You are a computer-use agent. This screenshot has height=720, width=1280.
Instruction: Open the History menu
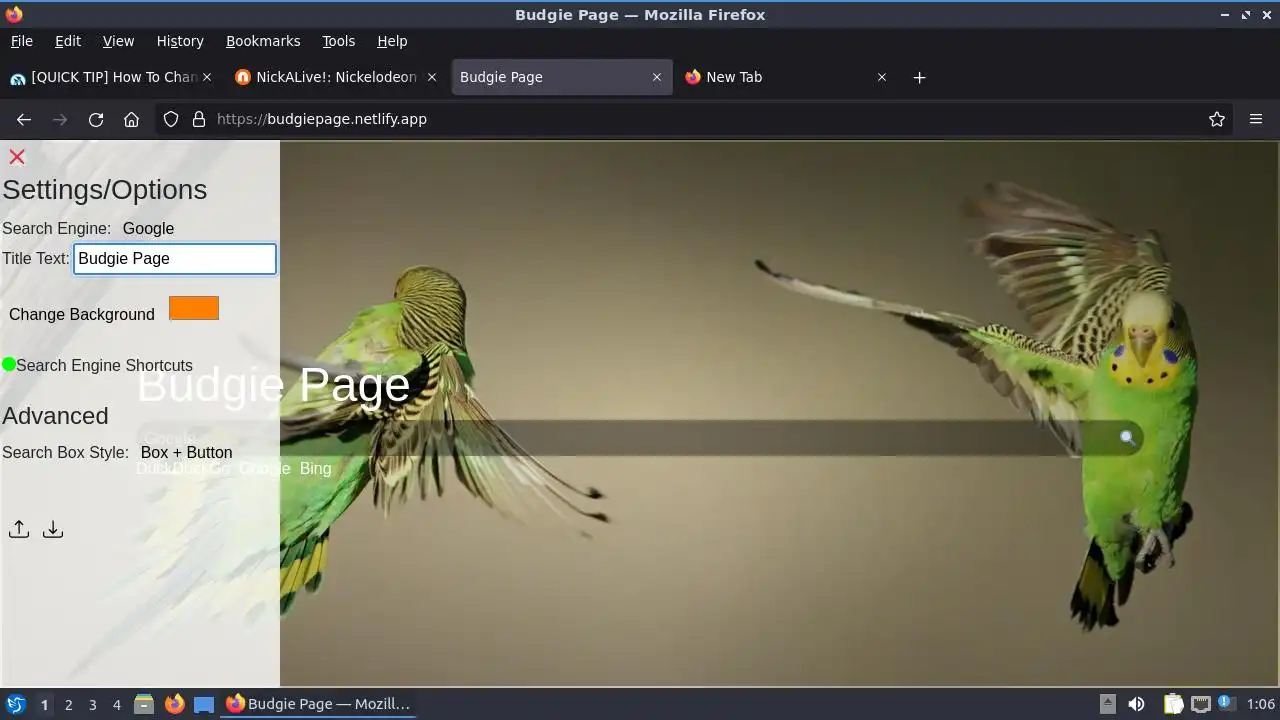(x=180, y=41)
